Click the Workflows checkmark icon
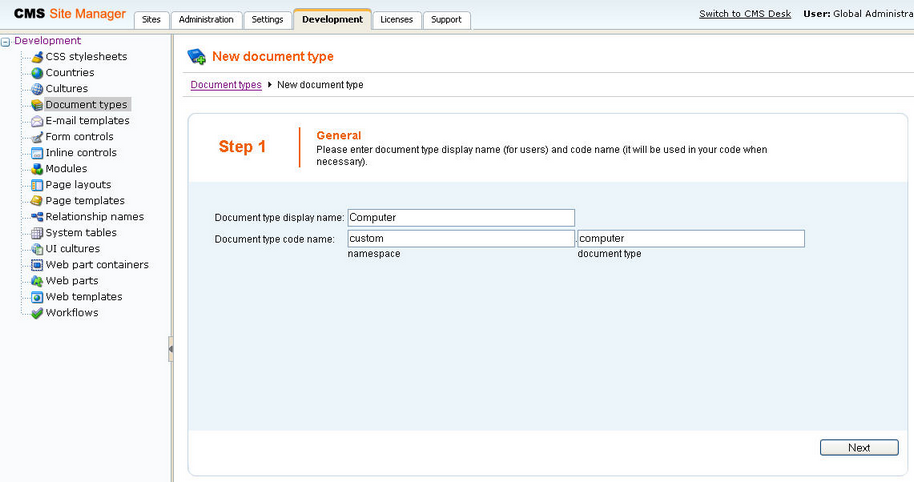This screenshot has width=914, height=482. [x=37, y=313]
